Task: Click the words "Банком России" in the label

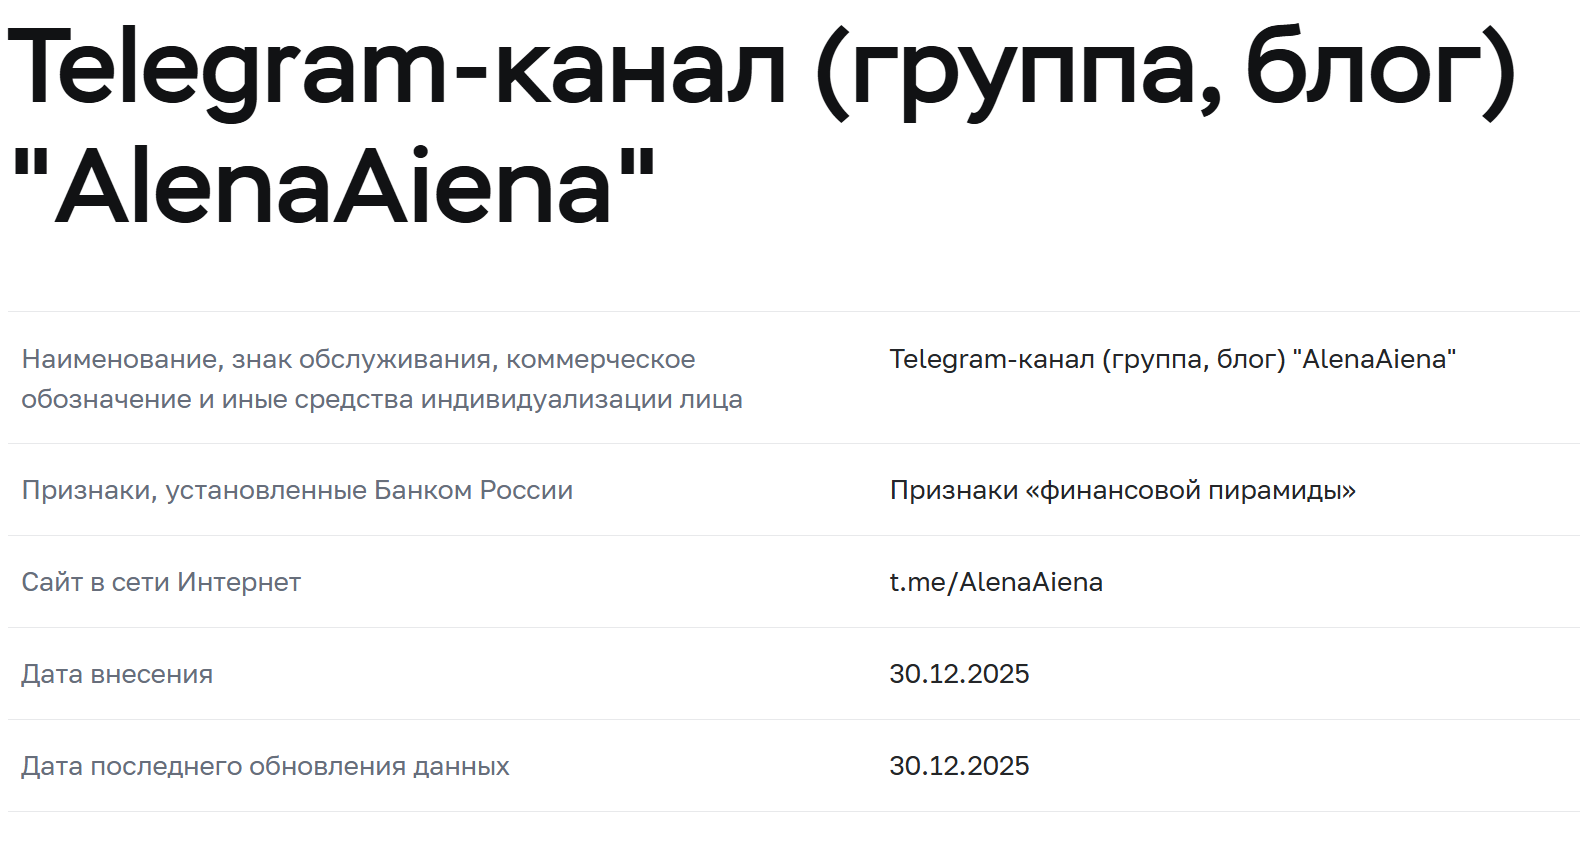Action: (473, 490)
